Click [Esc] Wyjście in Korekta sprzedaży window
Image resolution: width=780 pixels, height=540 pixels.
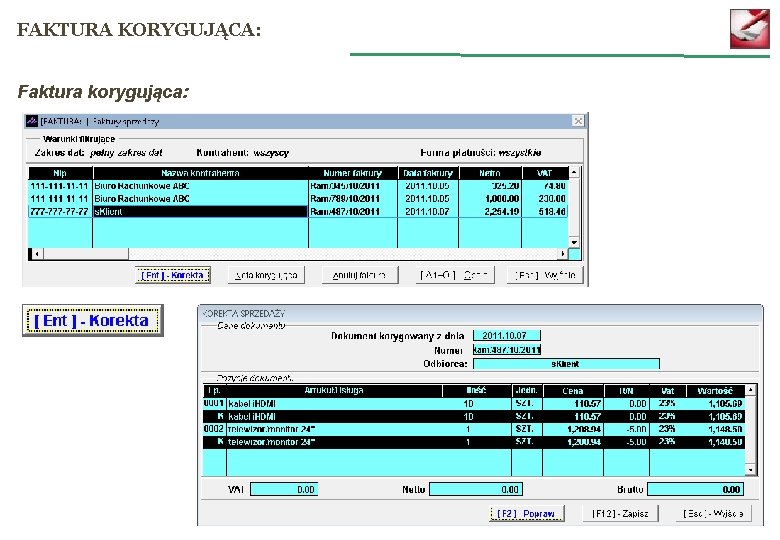[x=713, y=513]
